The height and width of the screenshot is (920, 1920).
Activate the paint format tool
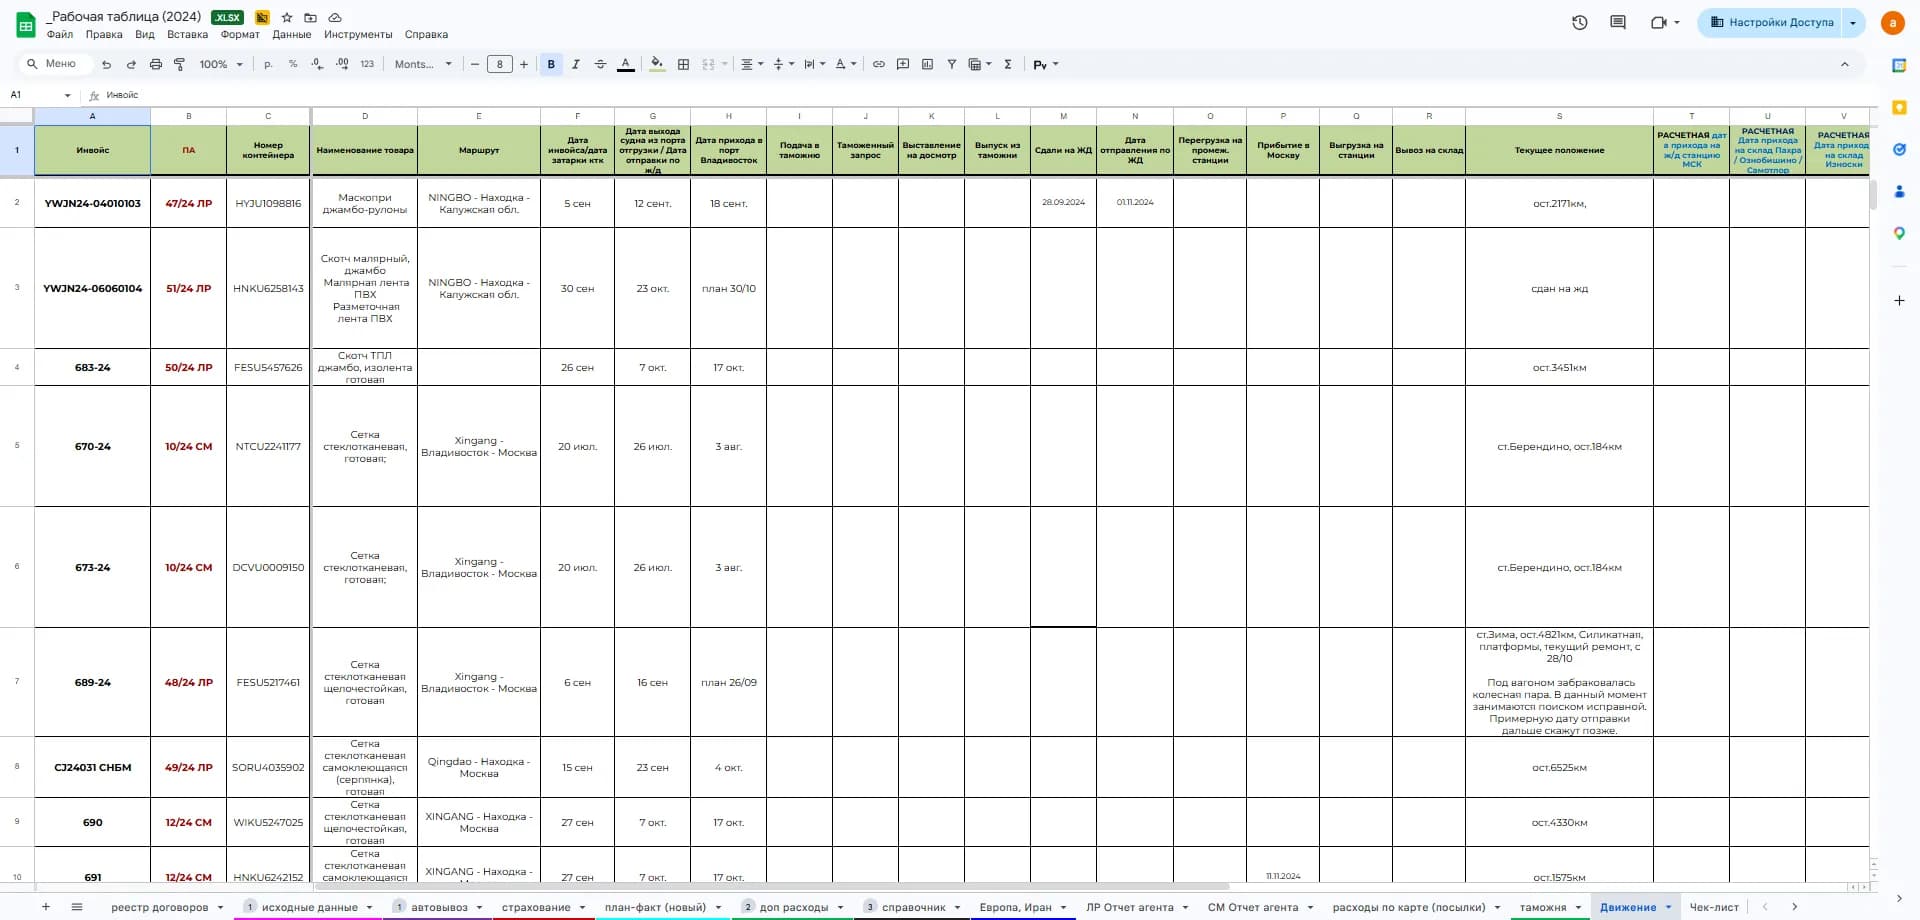[x=180, y=64]
